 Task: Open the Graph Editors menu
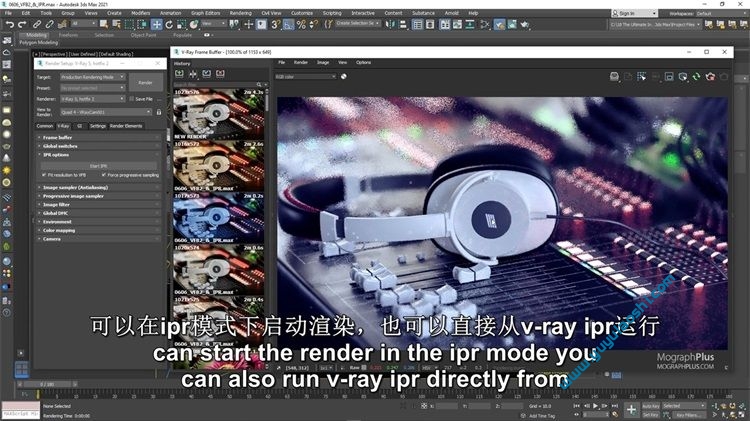[206, 13]
